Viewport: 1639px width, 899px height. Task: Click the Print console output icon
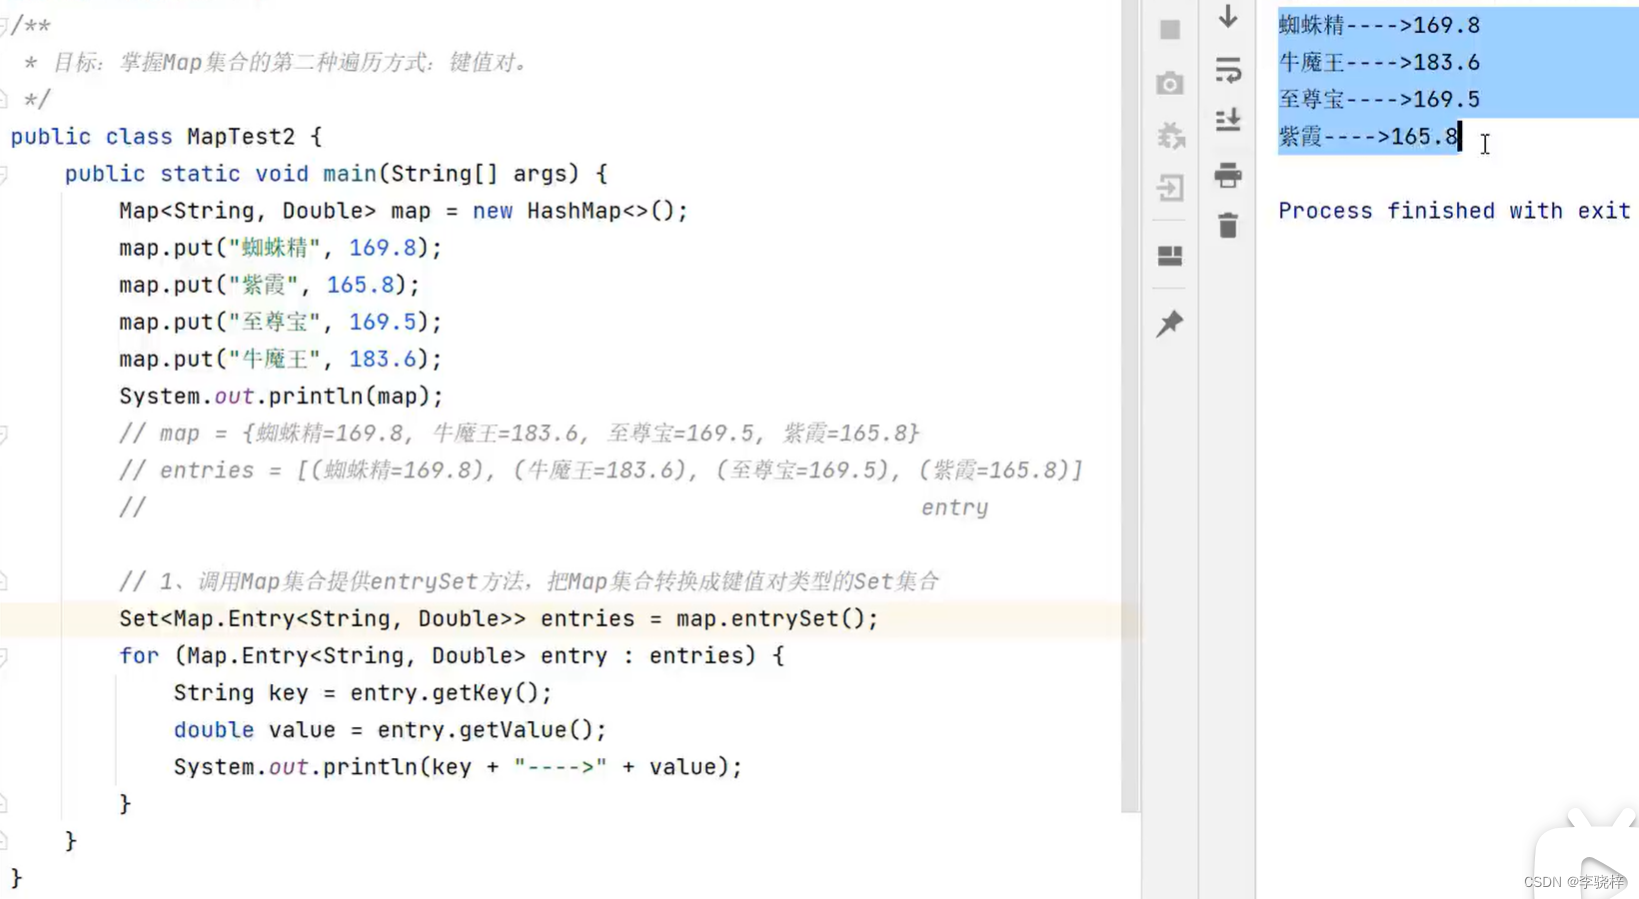(1228, 175)
